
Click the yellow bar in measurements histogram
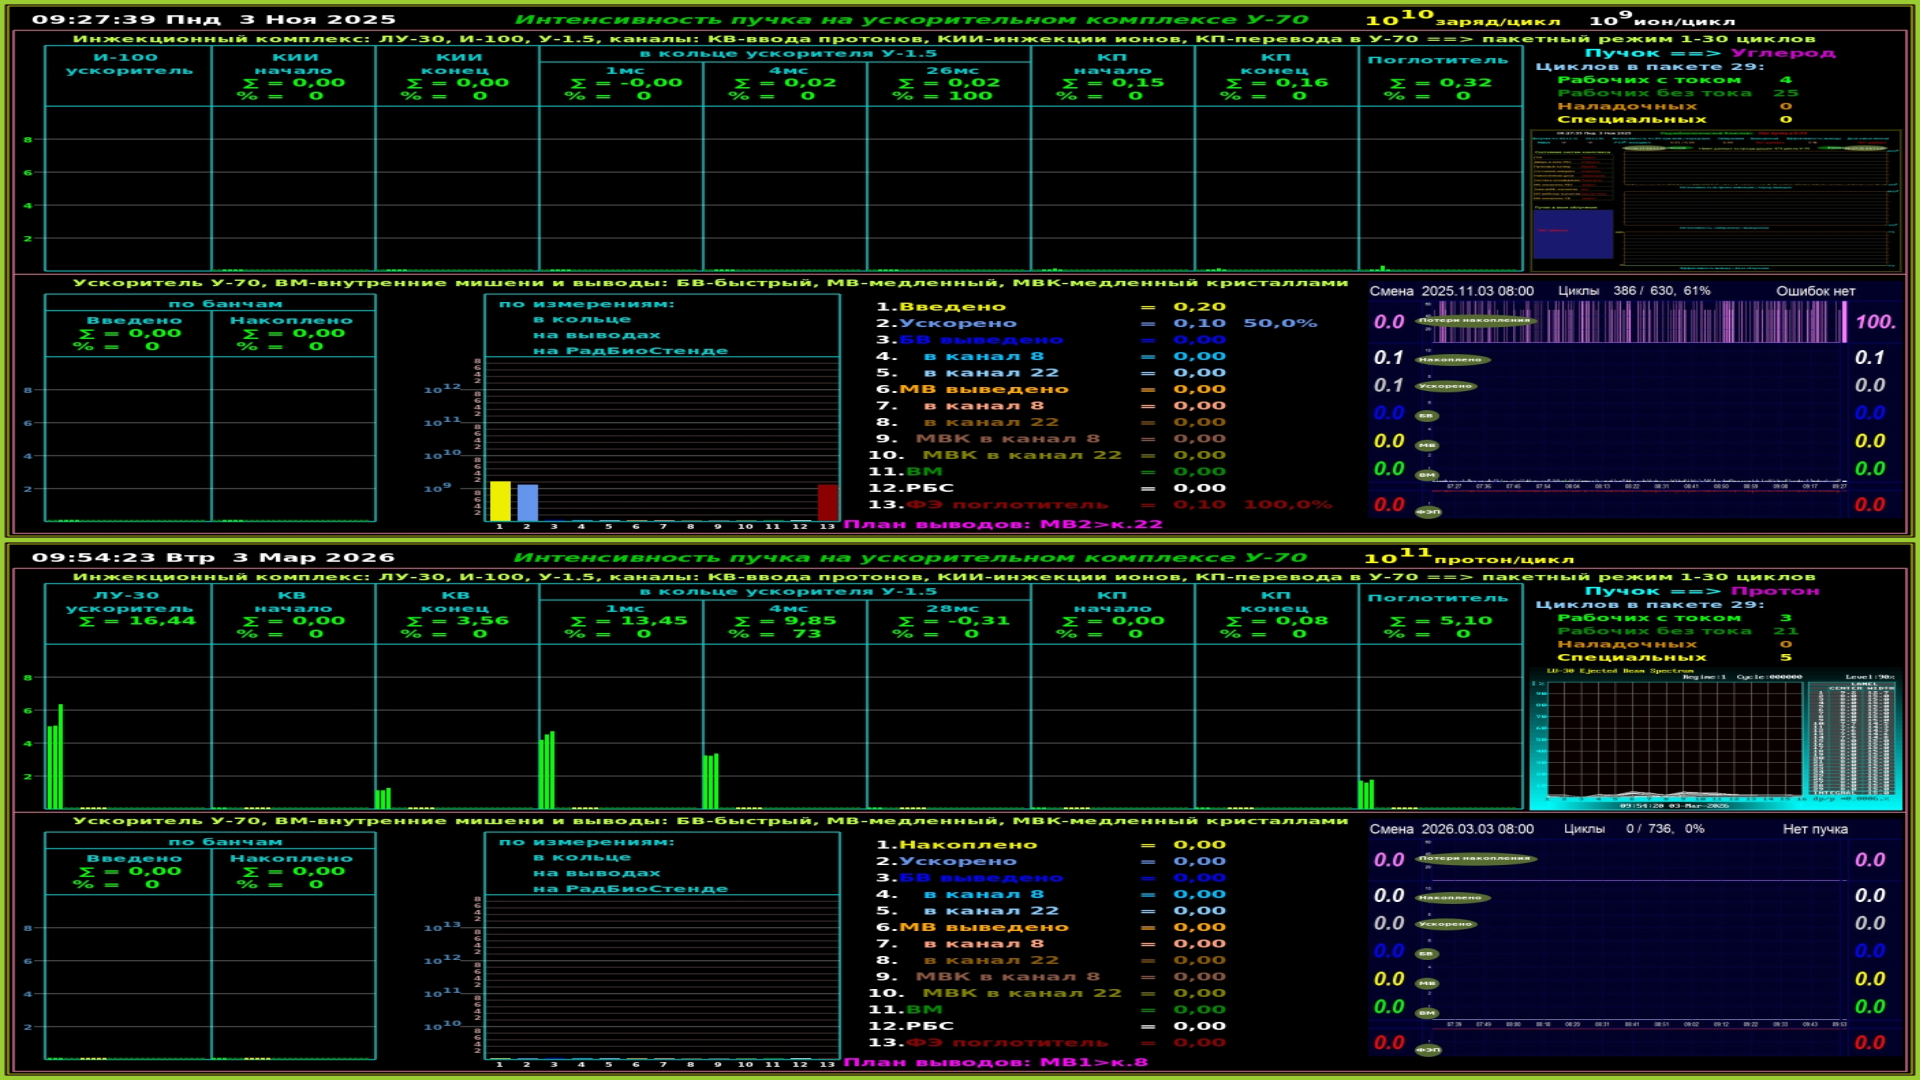[x=500, y=501]
